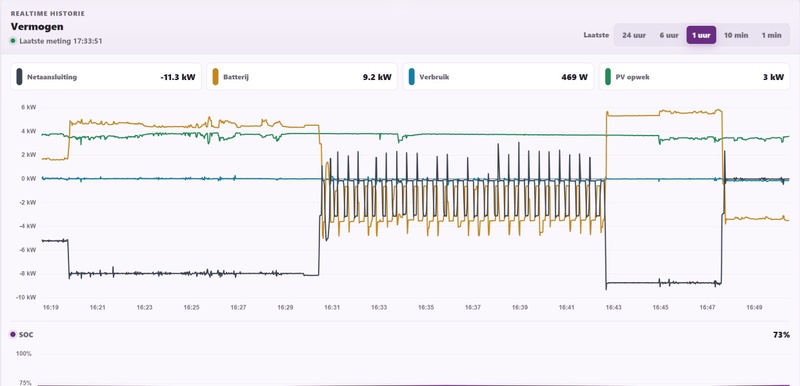
Task: Switch to the 10 min range
Action: click(736, 35)
